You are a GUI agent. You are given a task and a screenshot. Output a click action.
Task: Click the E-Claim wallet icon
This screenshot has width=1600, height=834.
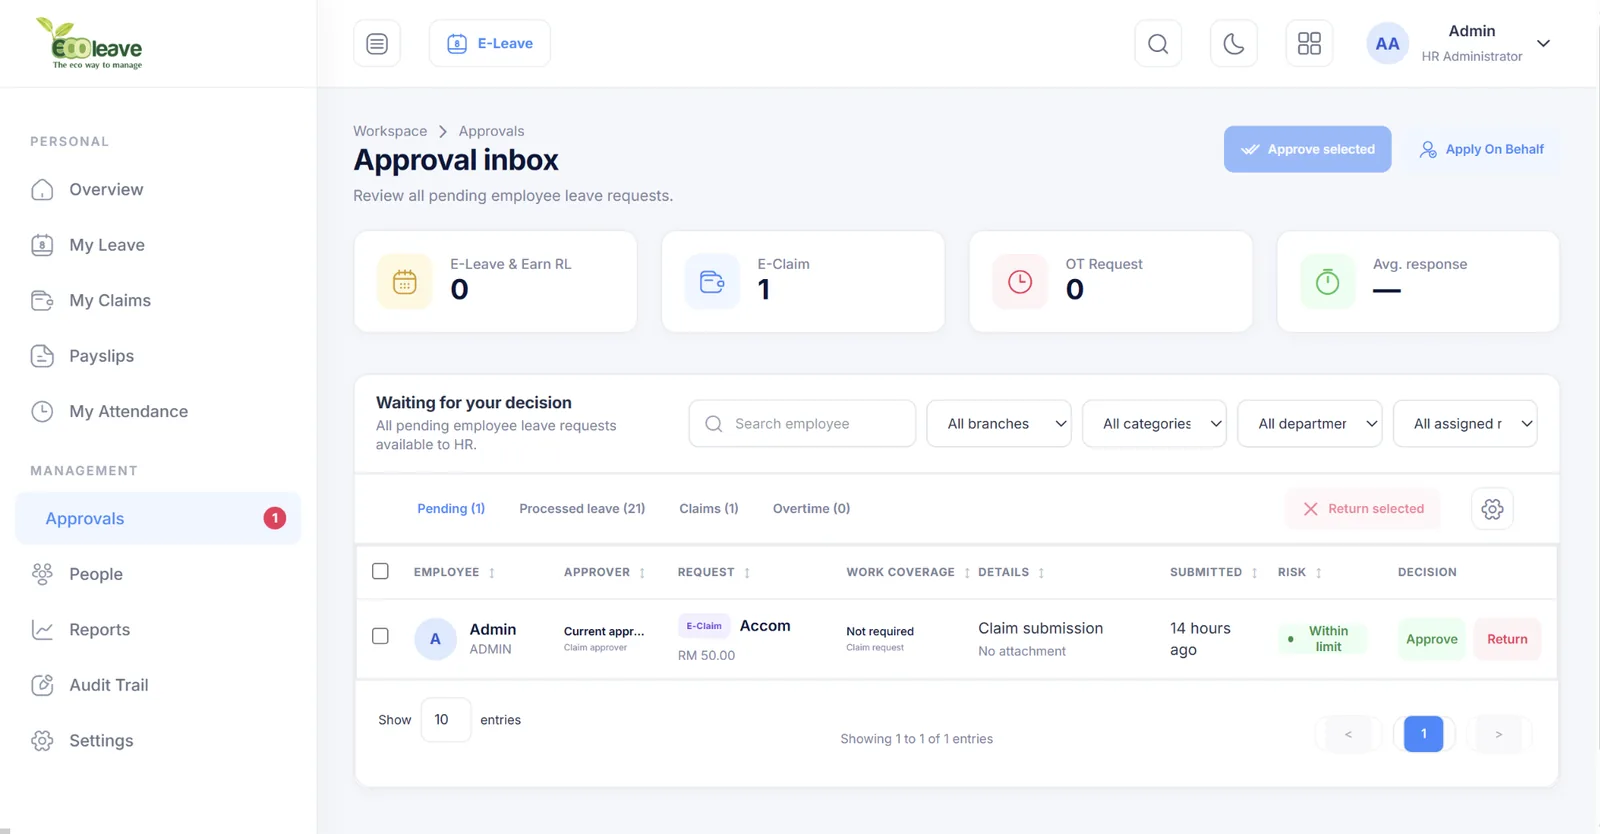point(712,282)
